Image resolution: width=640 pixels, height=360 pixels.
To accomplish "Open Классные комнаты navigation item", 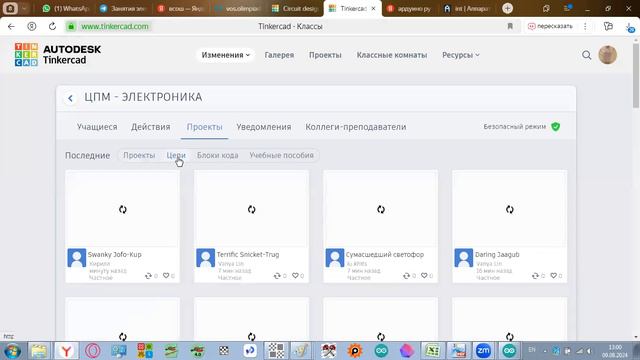I will (x=392, y=55).
